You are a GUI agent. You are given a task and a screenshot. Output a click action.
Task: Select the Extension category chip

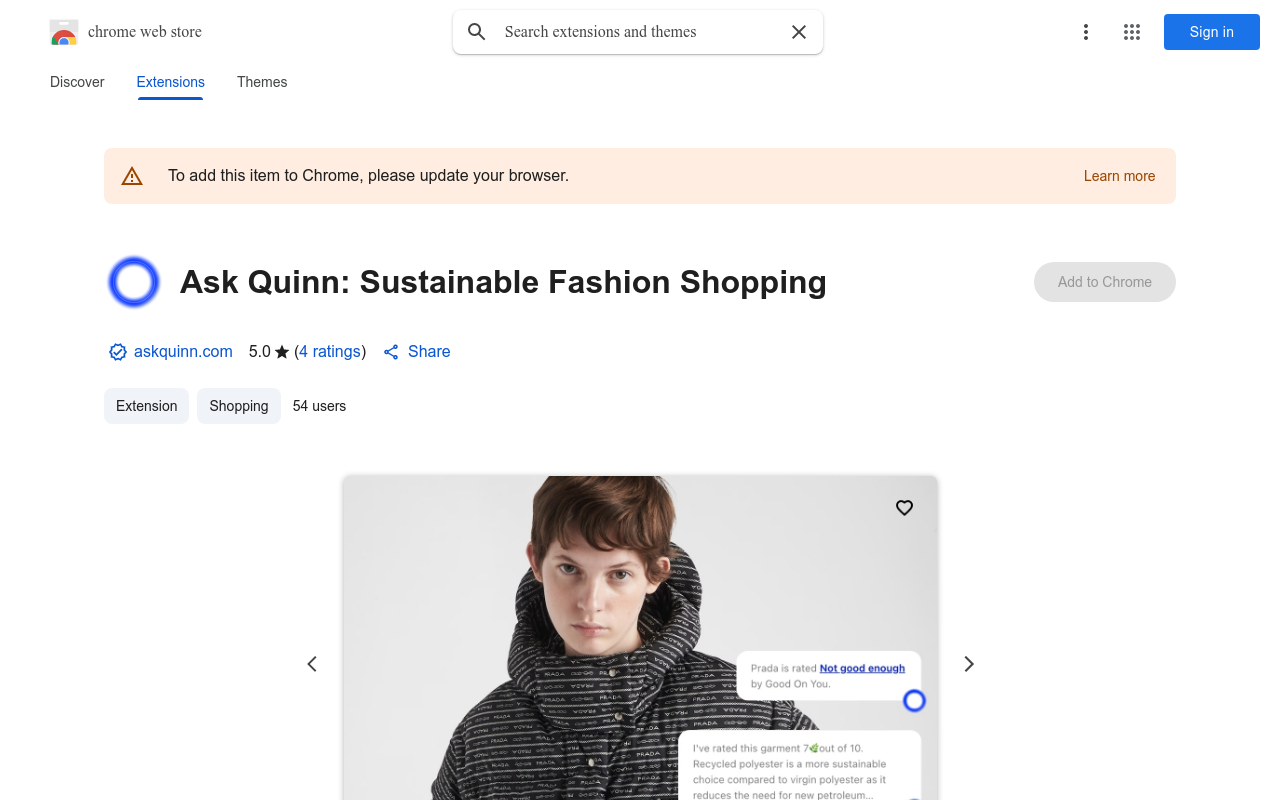pos(146,406)
